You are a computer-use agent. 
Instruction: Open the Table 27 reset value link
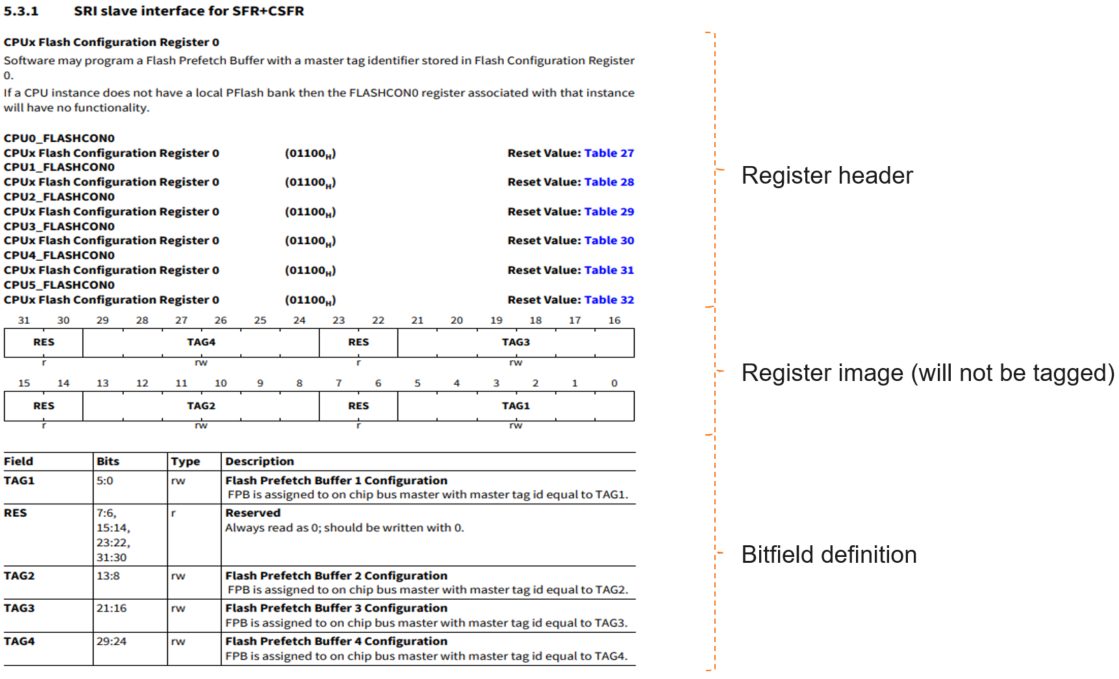click(609, 153)
